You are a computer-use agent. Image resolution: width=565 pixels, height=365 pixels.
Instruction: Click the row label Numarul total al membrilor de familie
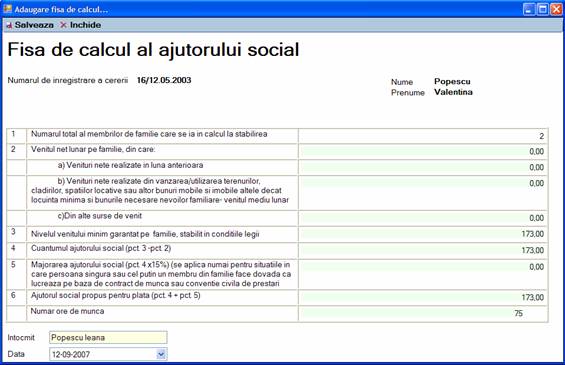pos(149,134)
